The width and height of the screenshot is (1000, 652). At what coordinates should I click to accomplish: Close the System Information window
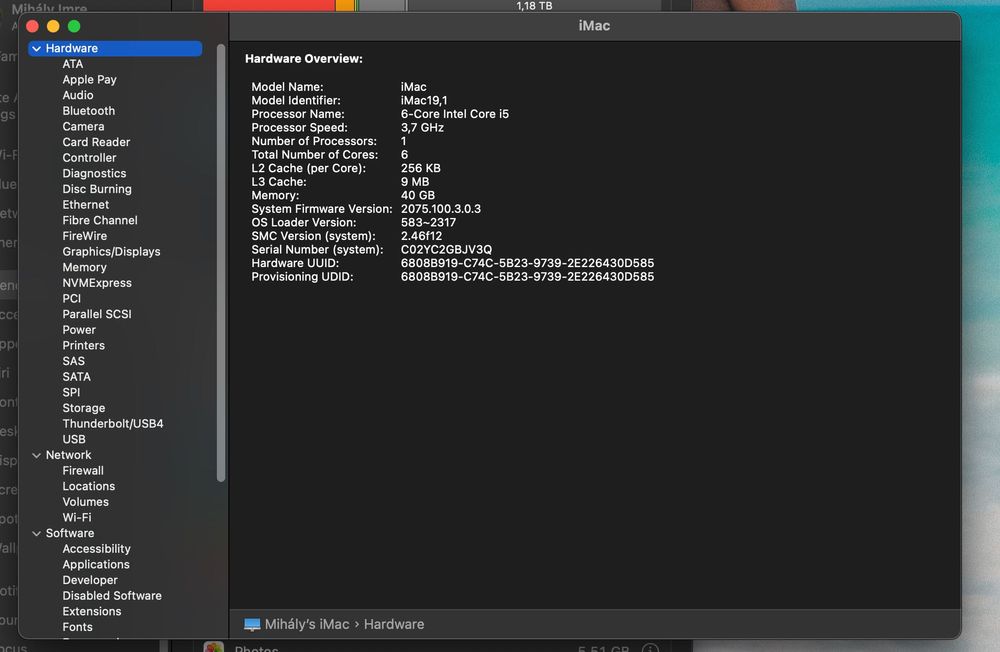33,26
